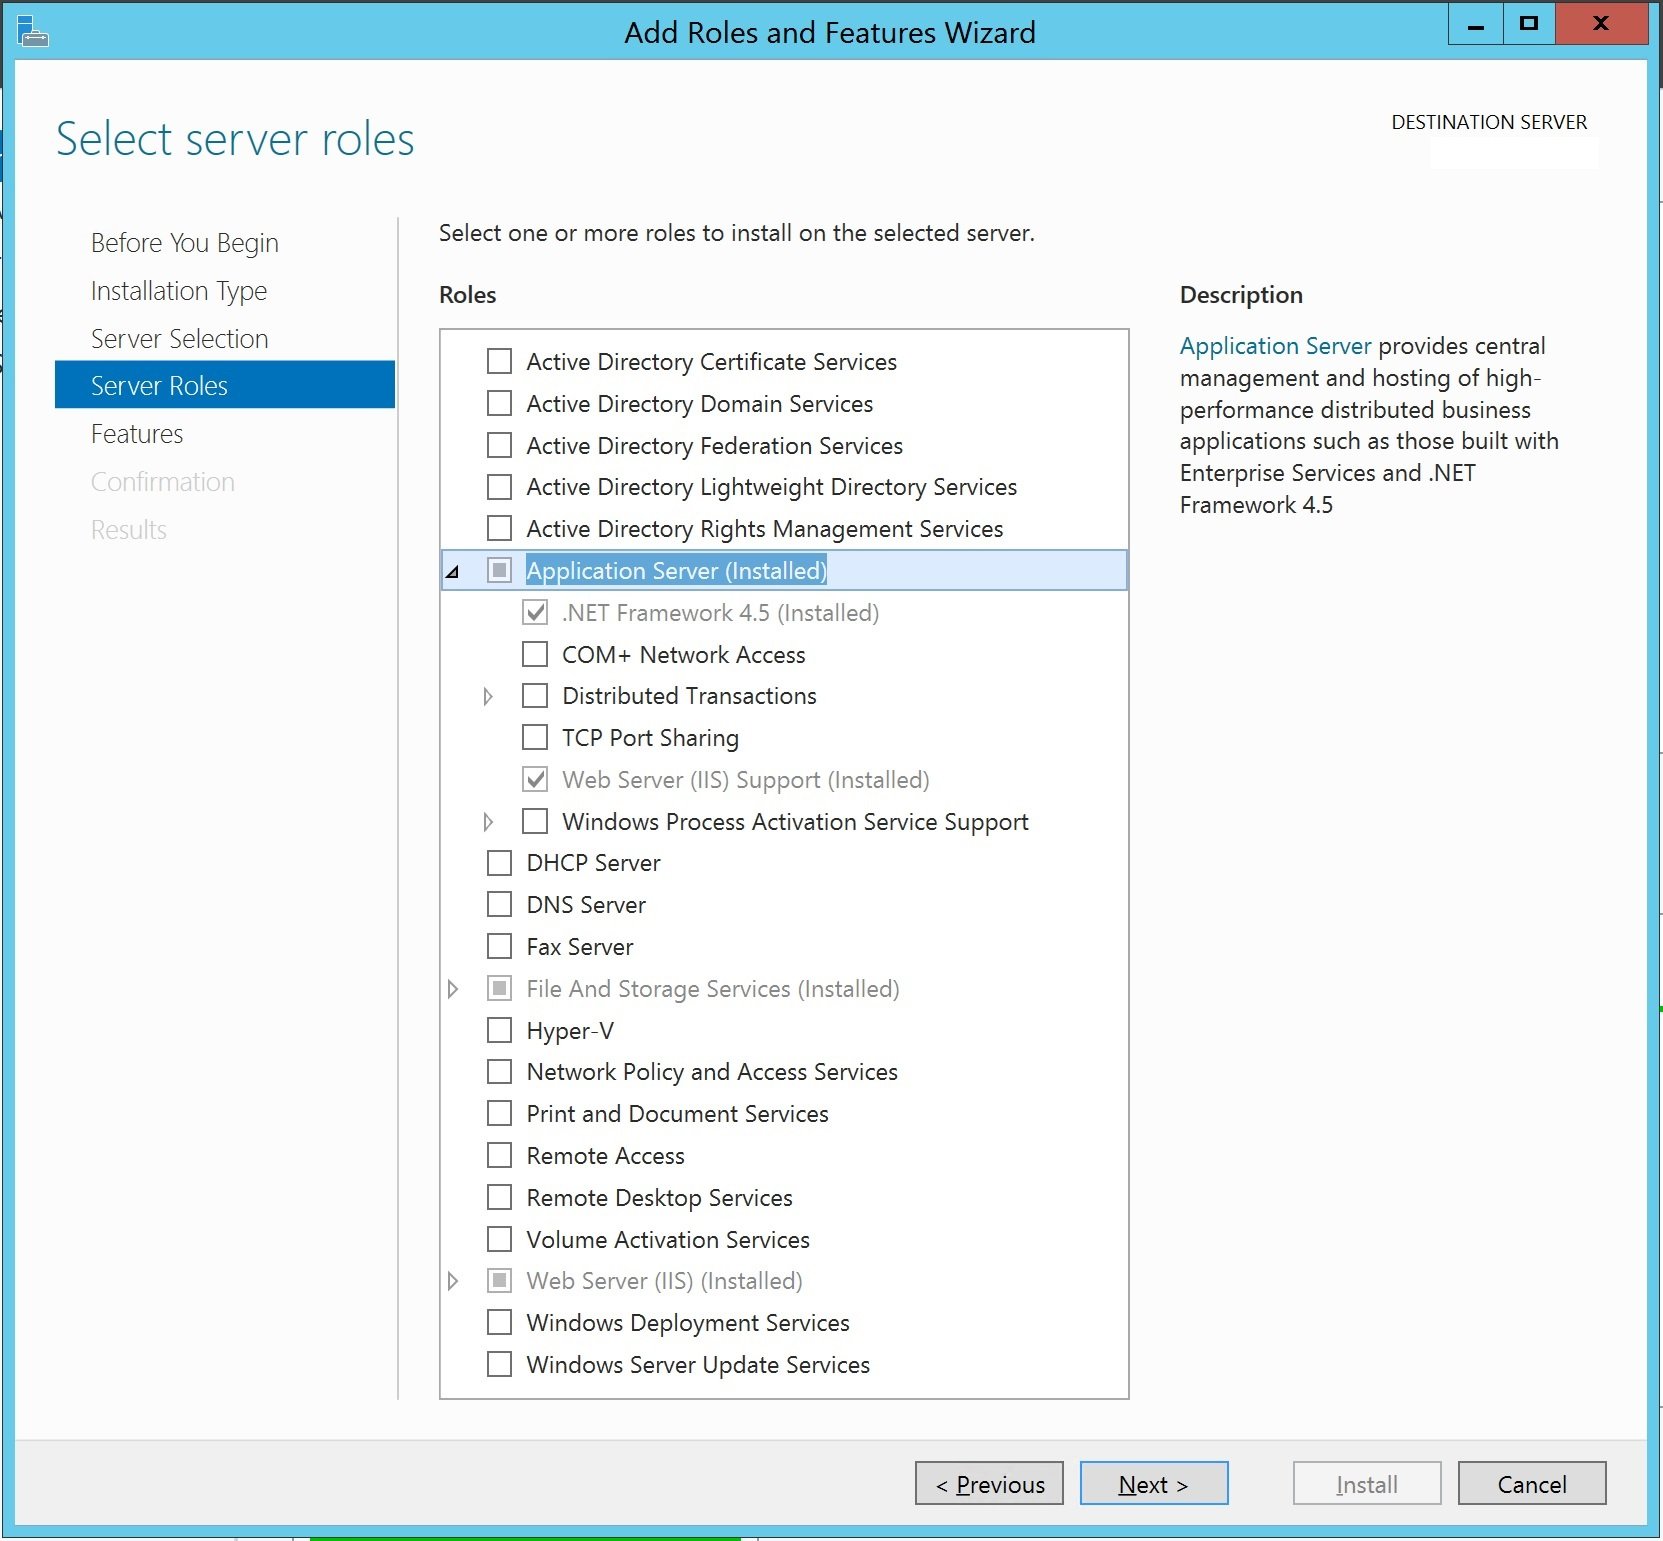Check Active Directory Federation Services
The image size is (1663, 1541).
[x=499, y=445]
